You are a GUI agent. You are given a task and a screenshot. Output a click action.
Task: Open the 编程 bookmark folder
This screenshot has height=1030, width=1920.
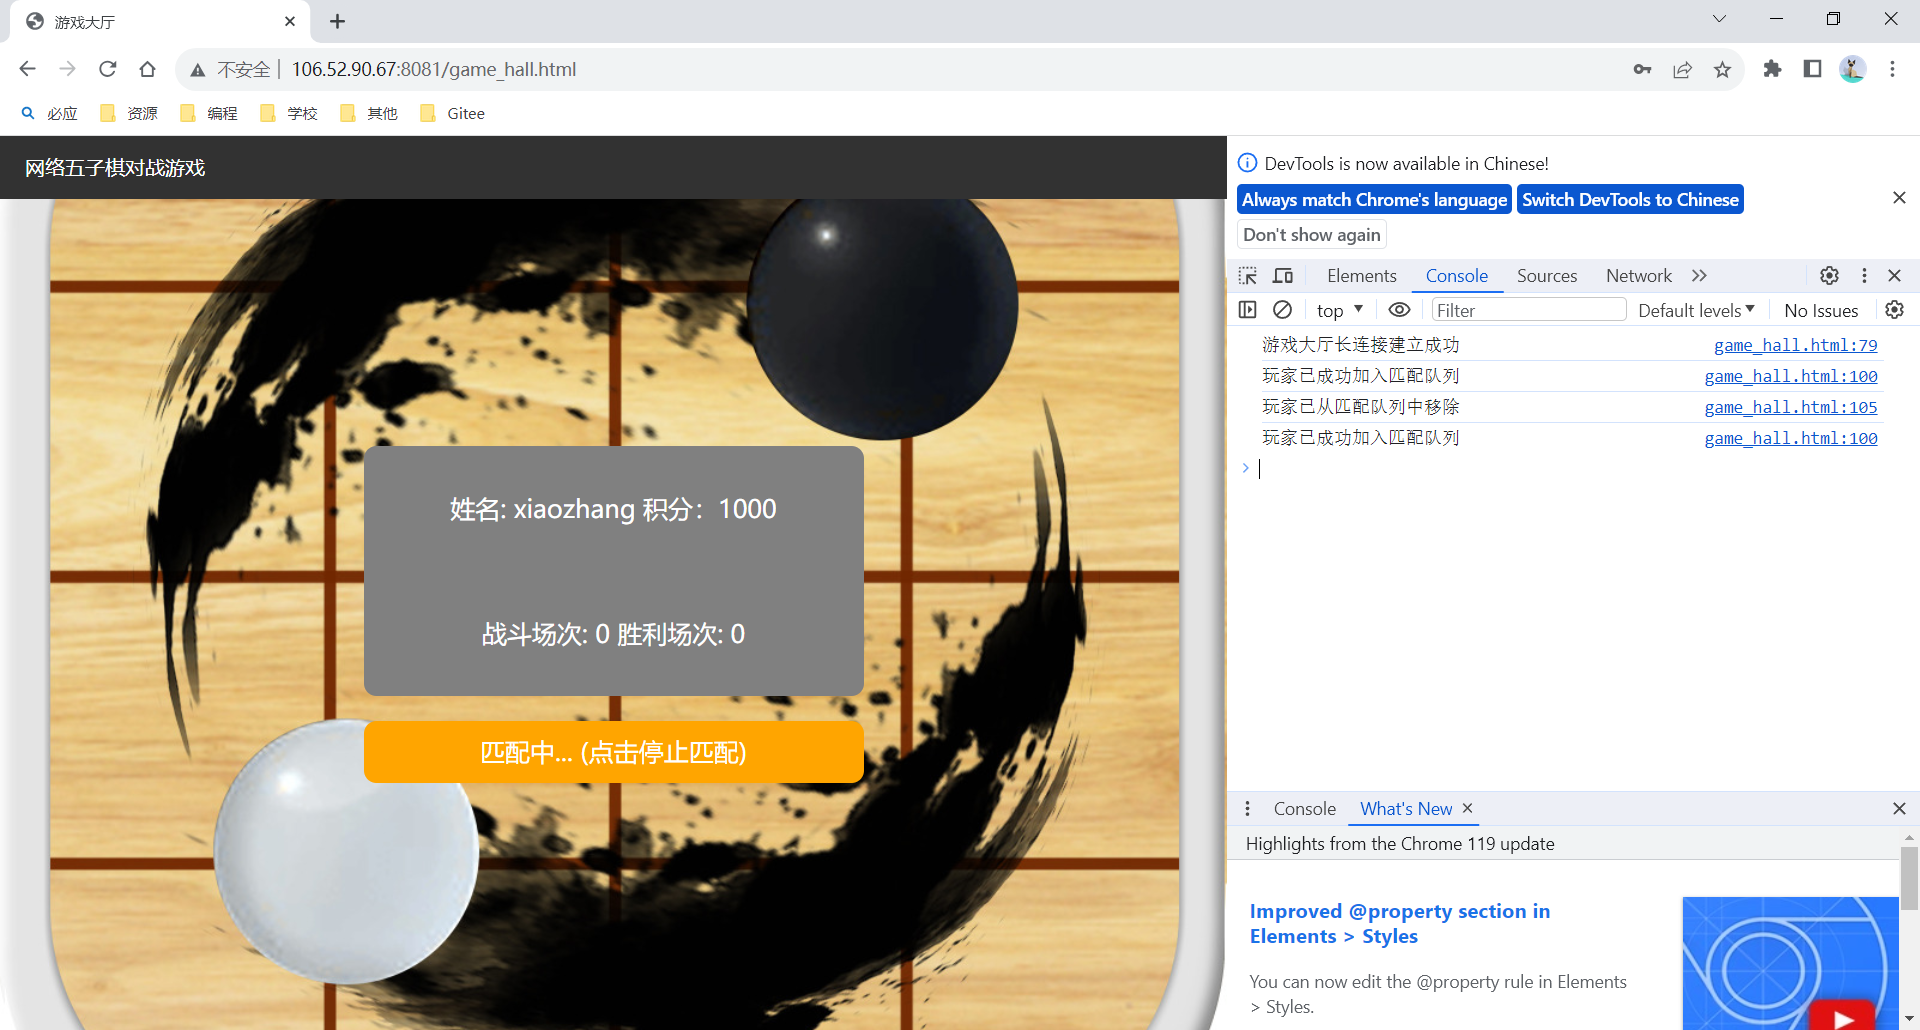pos(210,113)
